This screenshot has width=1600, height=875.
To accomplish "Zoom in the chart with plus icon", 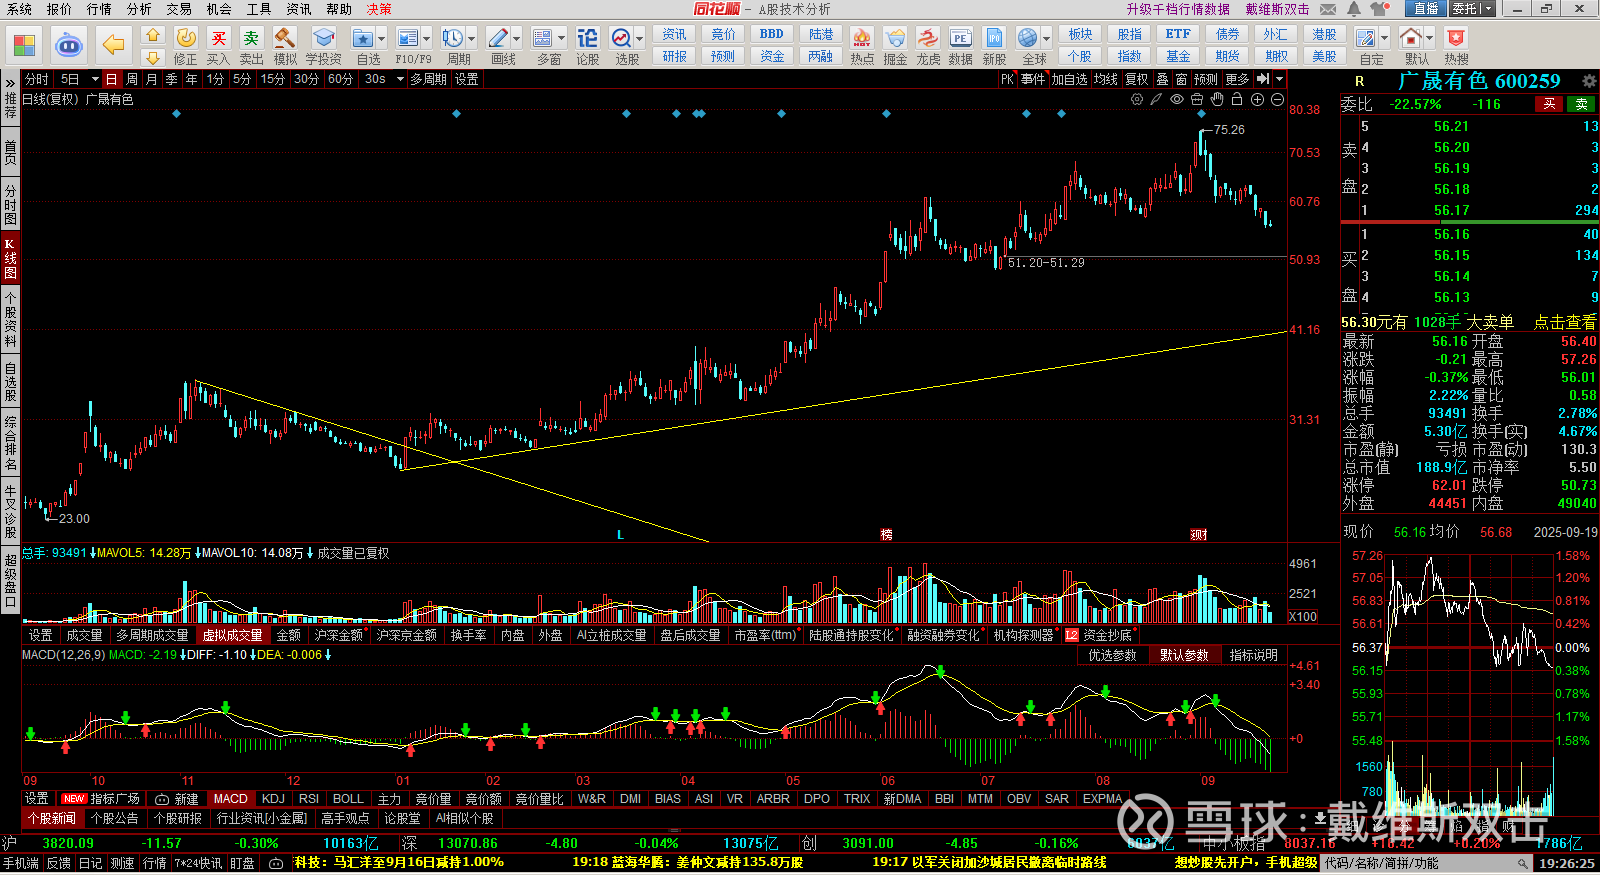I will click(x=1257, y=99).
